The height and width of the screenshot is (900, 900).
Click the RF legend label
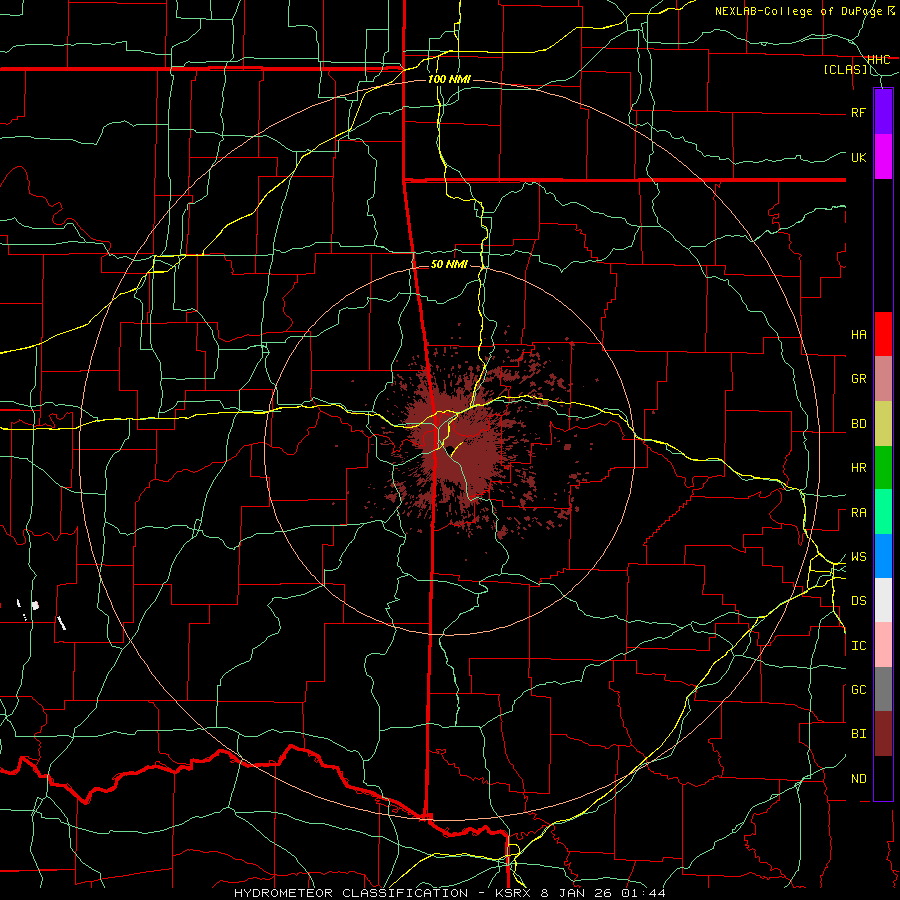858,113
